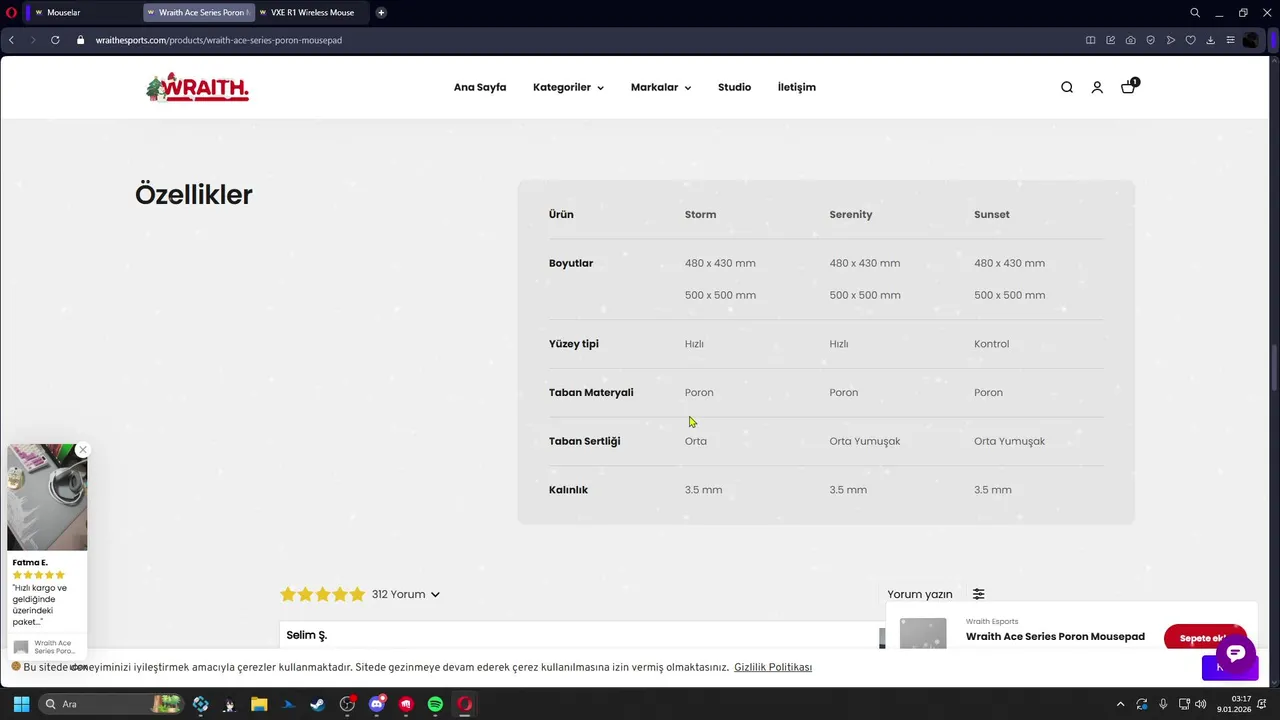Open the Opera menu logo
The height and width of the screenshot is (720, 1280).
[11, 12]
